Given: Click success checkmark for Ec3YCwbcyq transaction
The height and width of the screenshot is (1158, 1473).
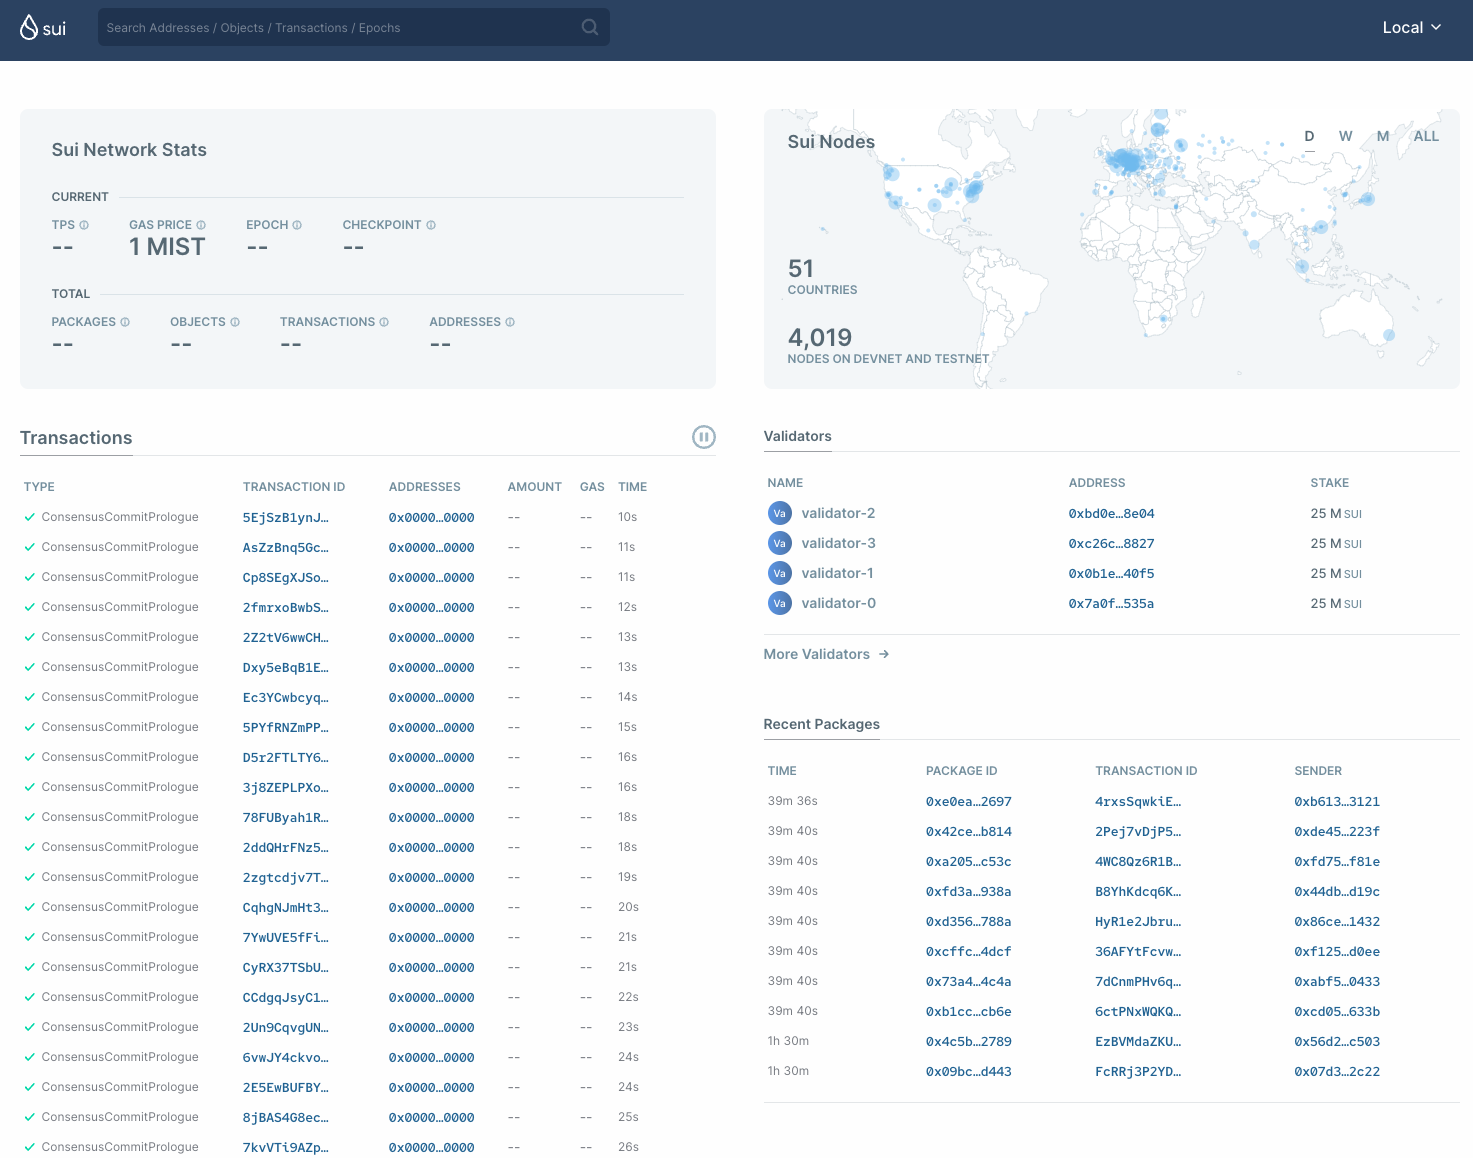Looking at the screenshot, I should 30,697.
